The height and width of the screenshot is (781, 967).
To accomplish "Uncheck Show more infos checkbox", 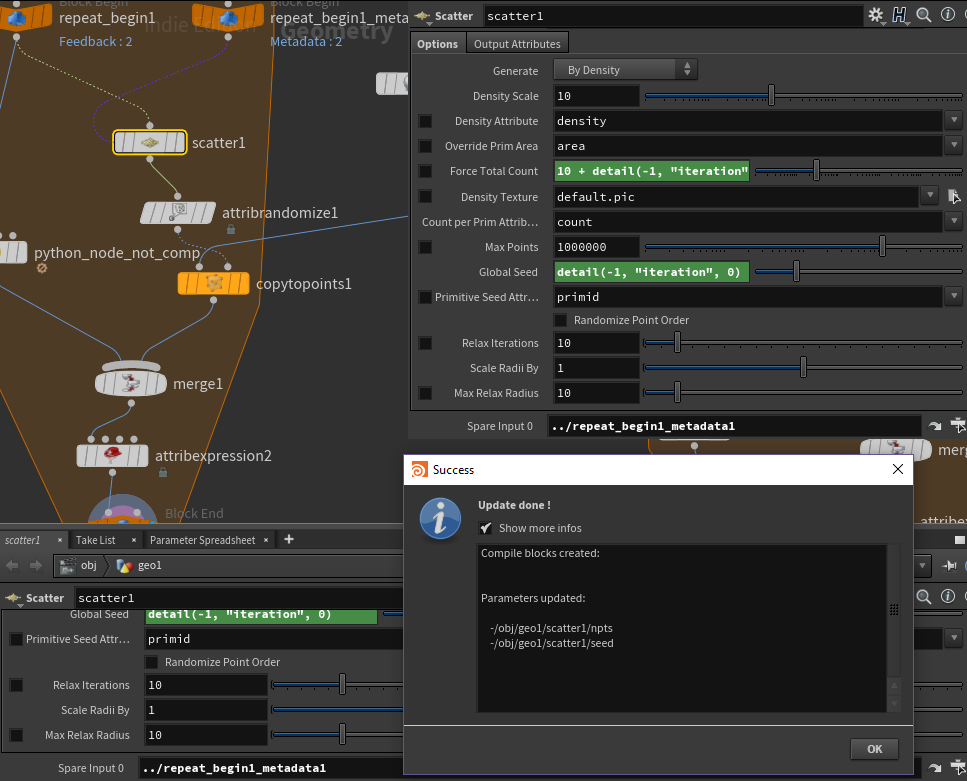I will coord(486,528).
